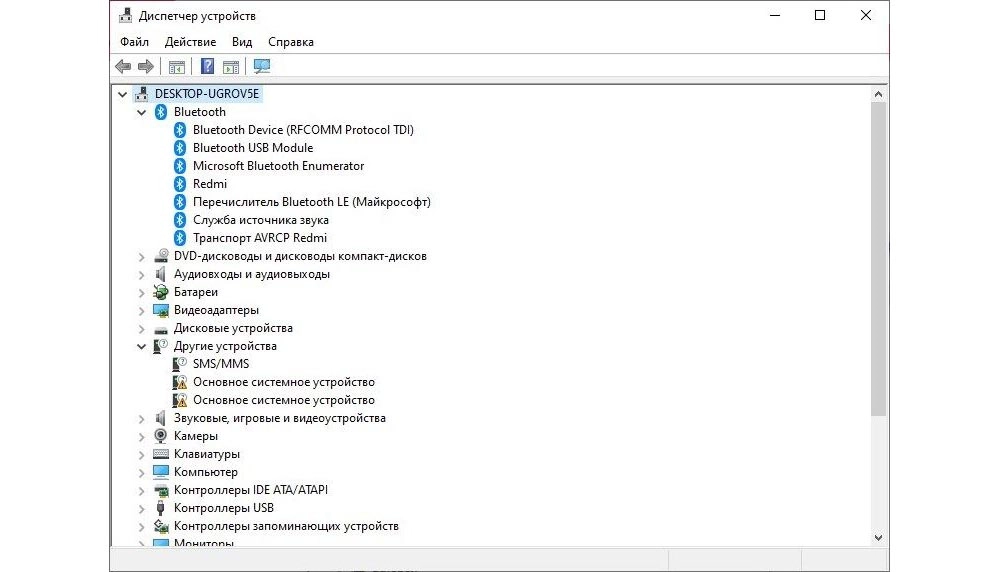
Task: Select the SMS/MMS device entry
Action: pos(221,364)
